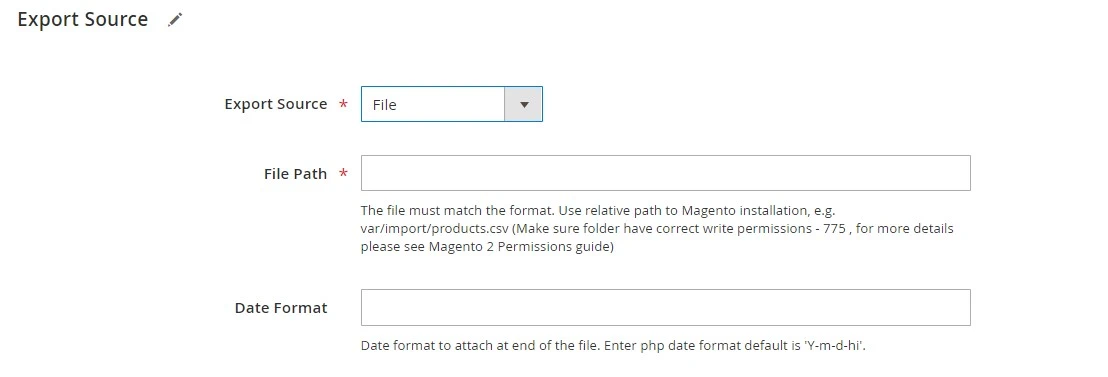Screen dimensions: 1108x377
Task: Click the File Path field label
Action: click(295, 174)
